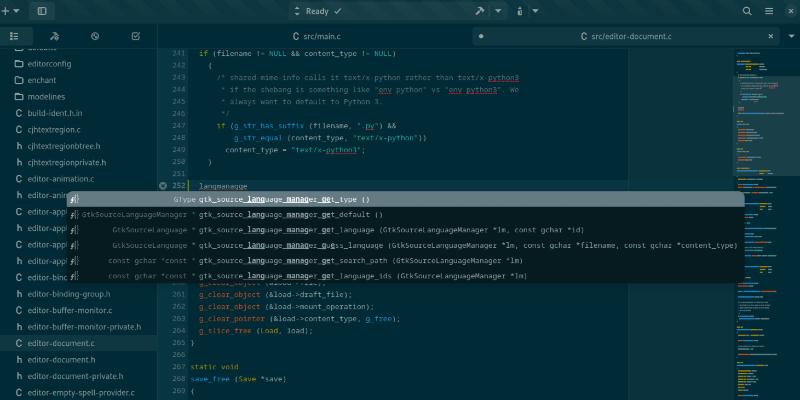Open the checkbox todo sidebar tab
Image resolution: width=800 pixels, height=400 pixels.
pos(135,36)
